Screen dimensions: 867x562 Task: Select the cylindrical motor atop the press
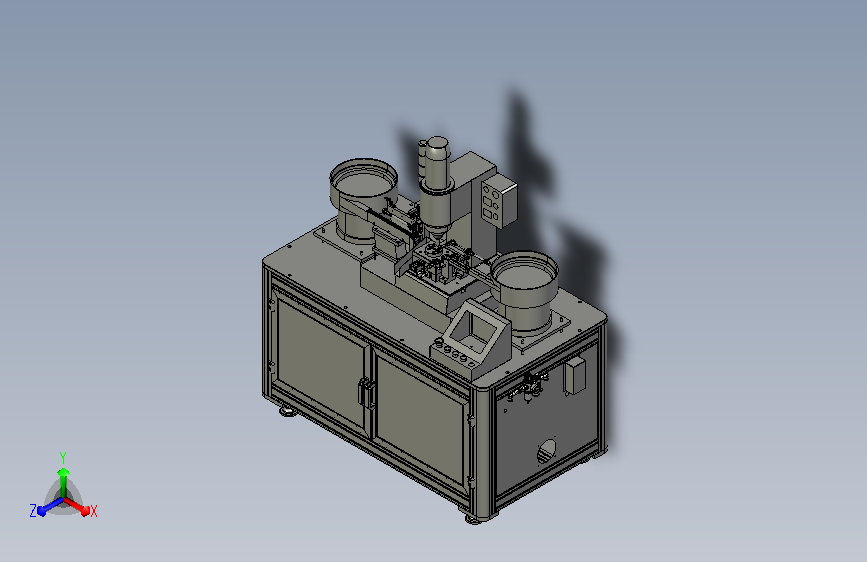coord(435,165)
